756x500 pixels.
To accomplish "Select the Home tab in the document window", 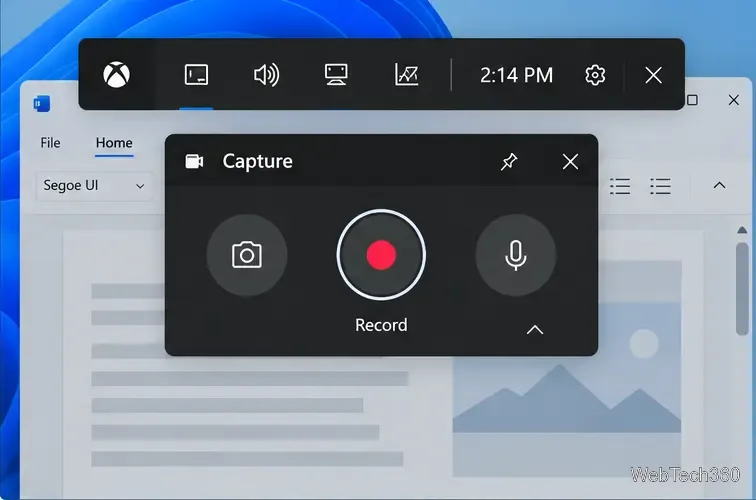I will click(x=114, y=143).
